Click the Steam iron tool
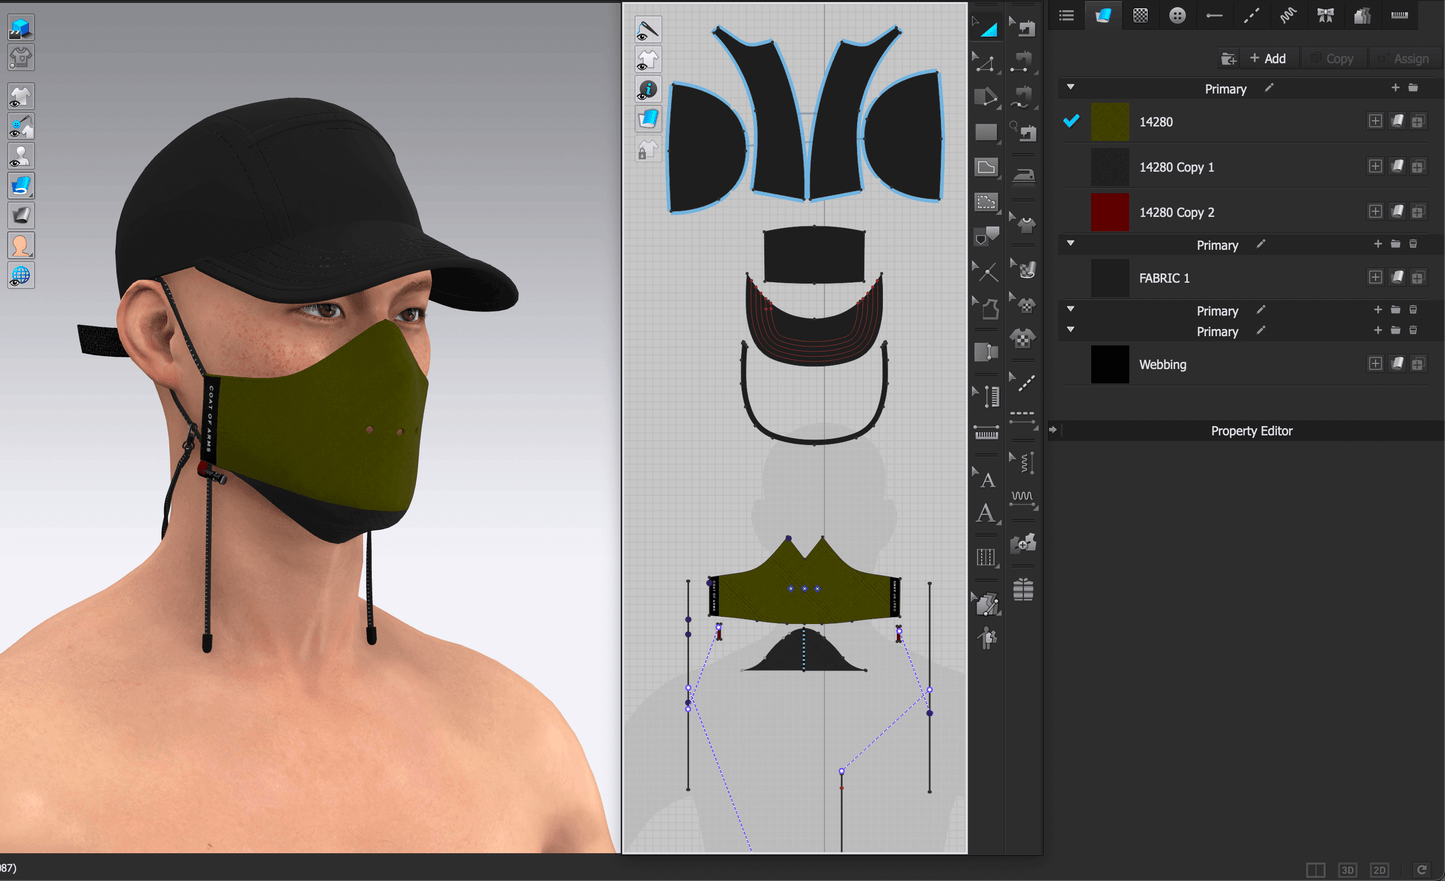The width and height of the screenshot is (1445, 881). [1023, 175]
